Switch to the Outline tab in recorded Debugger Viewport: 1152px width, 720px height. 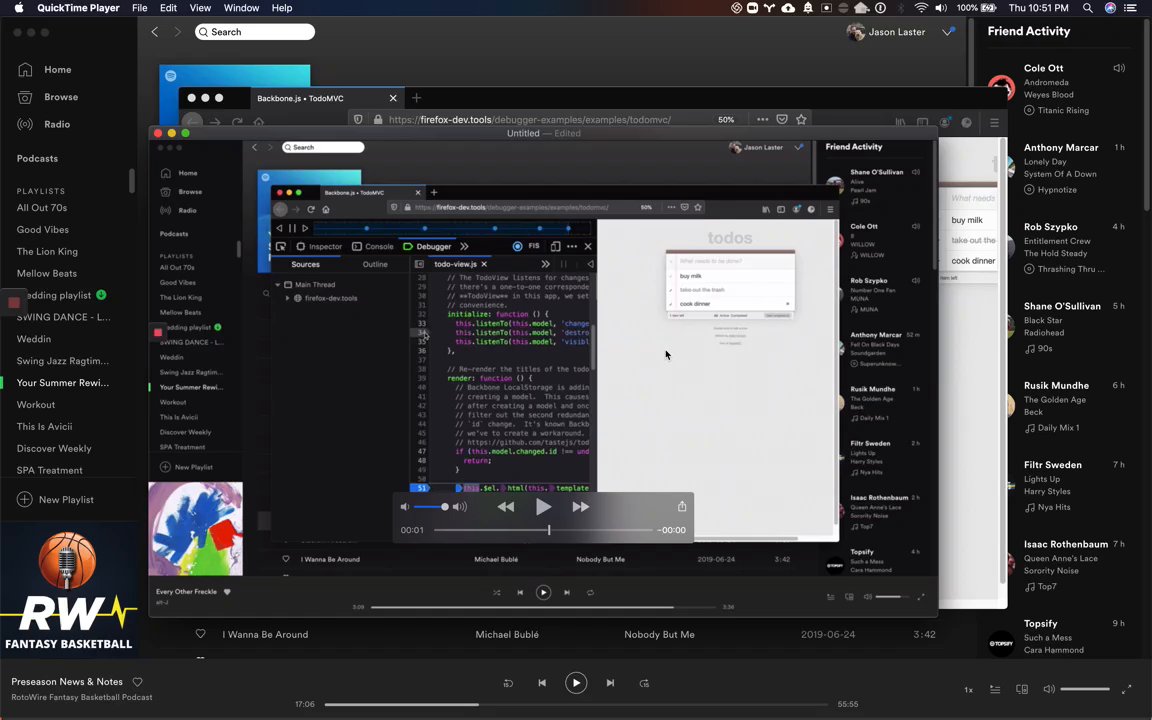[x=375, y=264]
